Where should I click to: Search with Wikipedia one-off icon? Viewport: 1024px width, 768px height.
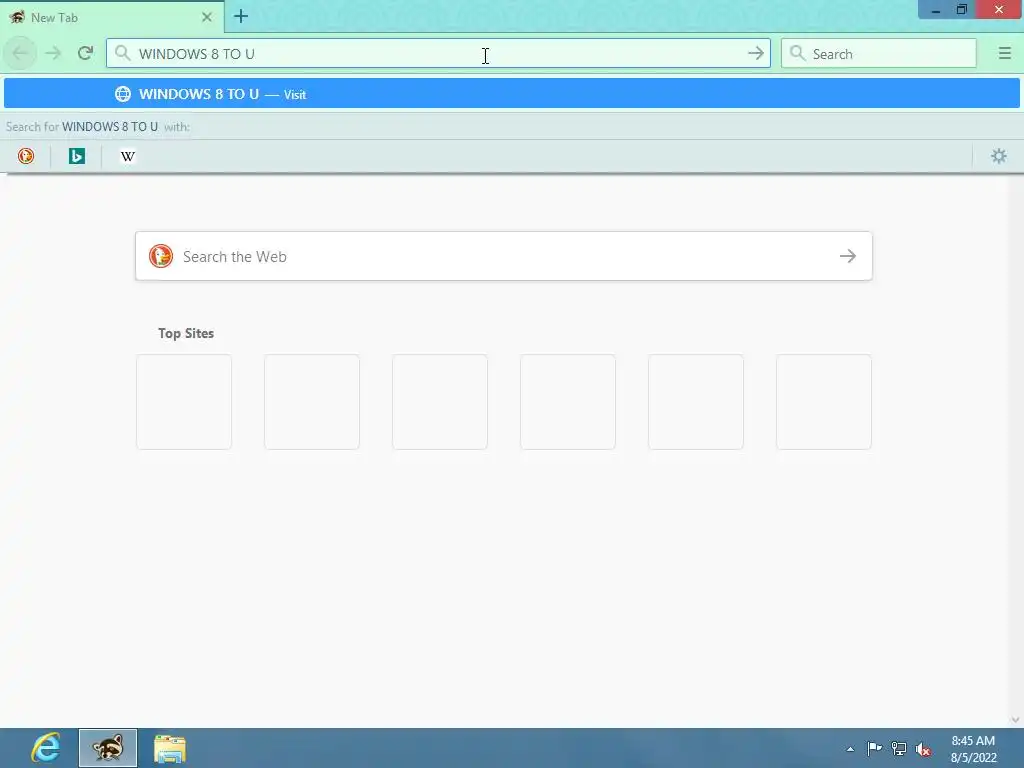128,156
